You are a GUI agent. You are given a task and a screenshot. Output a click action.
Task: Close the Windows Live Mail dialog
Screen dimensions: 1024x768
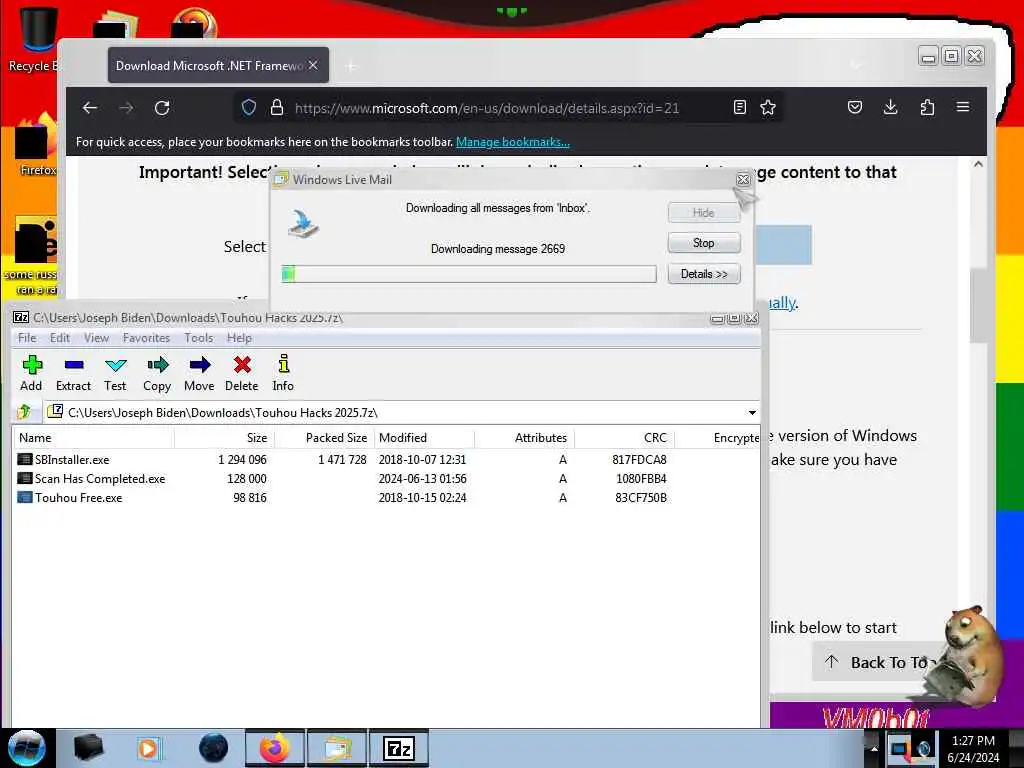743,179
